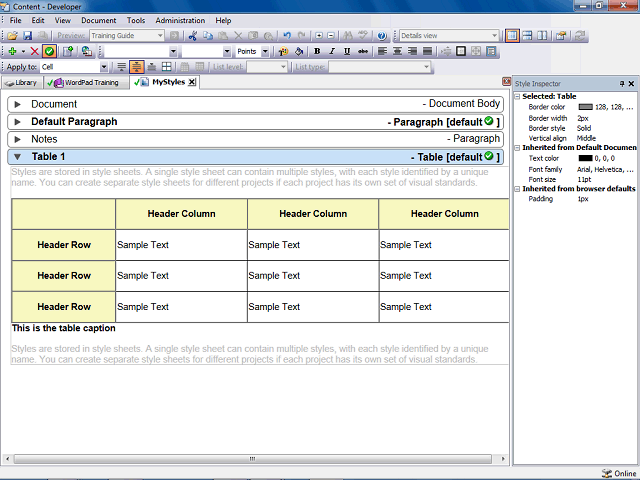This screenshot has height=480, width=640.
Task: Toggle center alignment
Action: (397, 51)
